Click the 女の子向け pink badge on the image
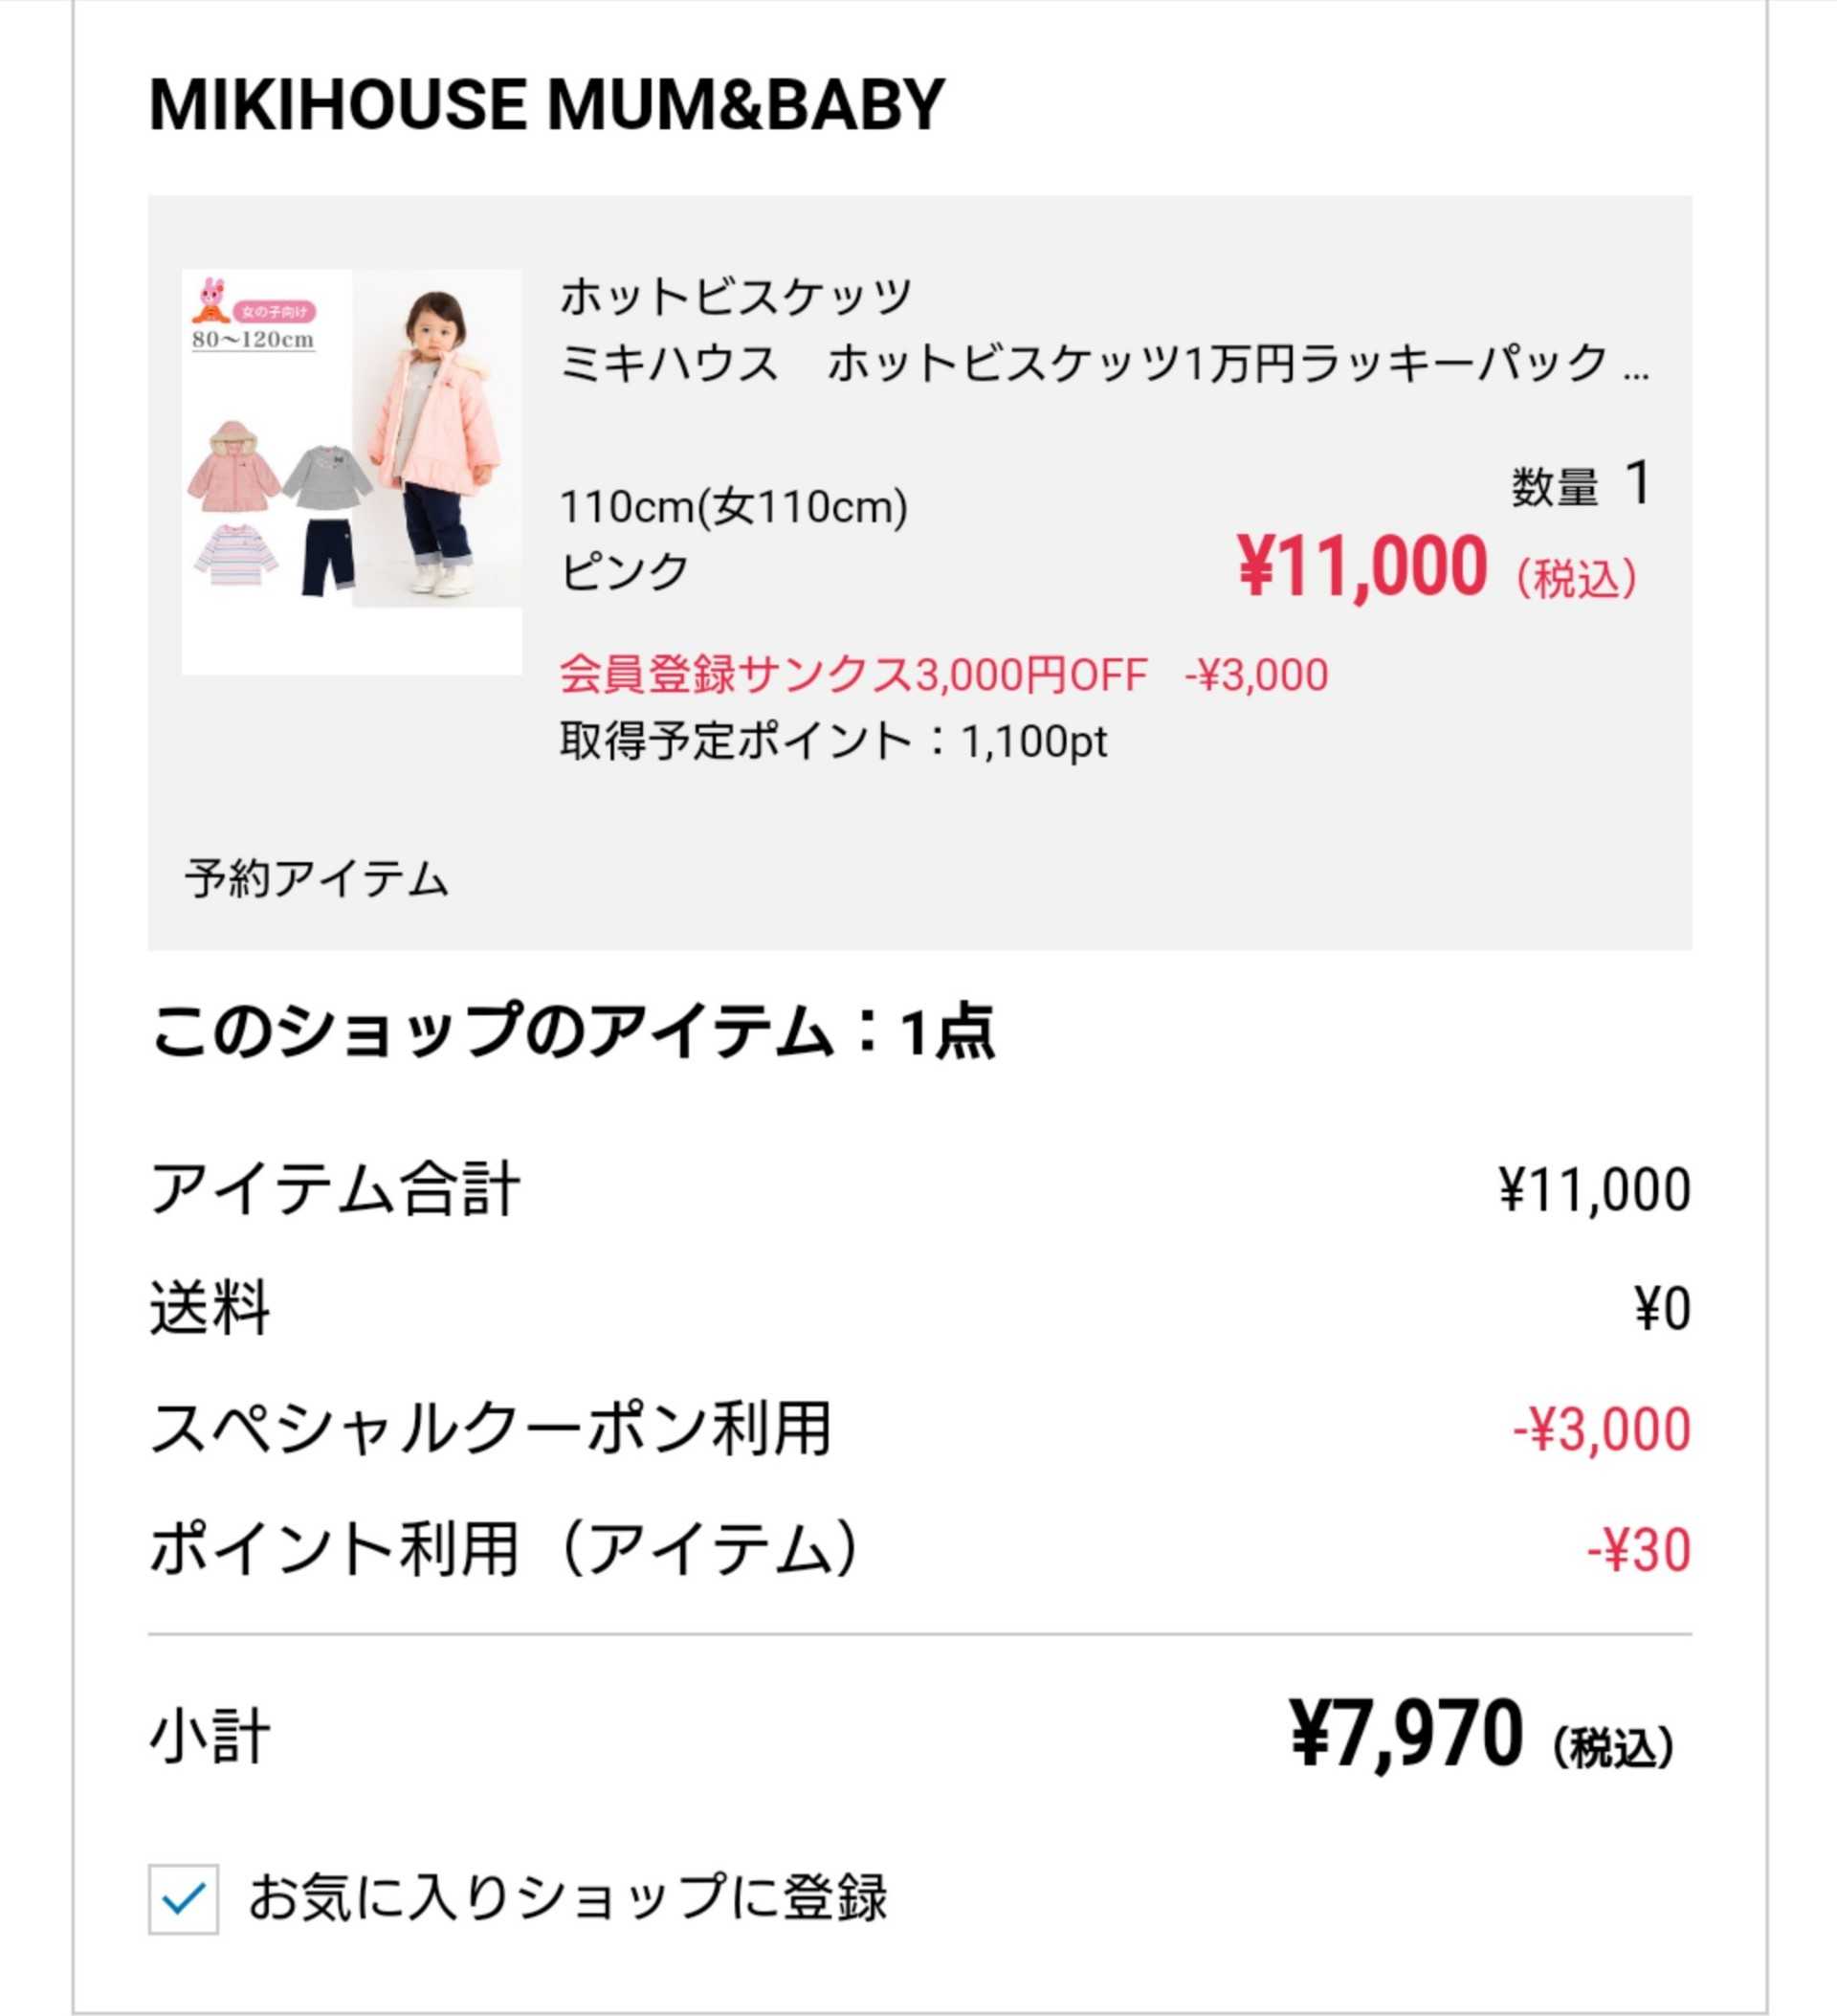This screenshot has width=1837, height=2016. pos(274,312)
